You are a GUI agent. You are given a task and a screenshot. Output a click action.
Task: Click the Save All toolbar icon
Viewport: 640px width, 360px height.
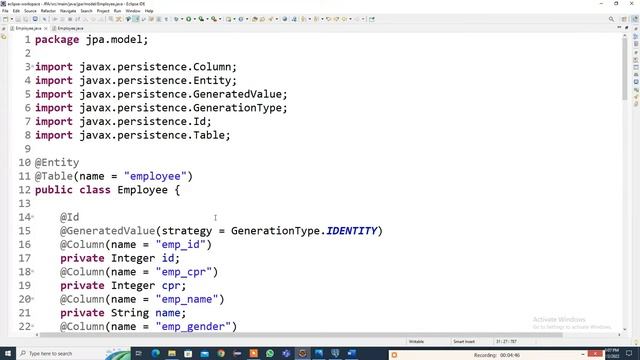pyautogui.click(x=25, y=19)
